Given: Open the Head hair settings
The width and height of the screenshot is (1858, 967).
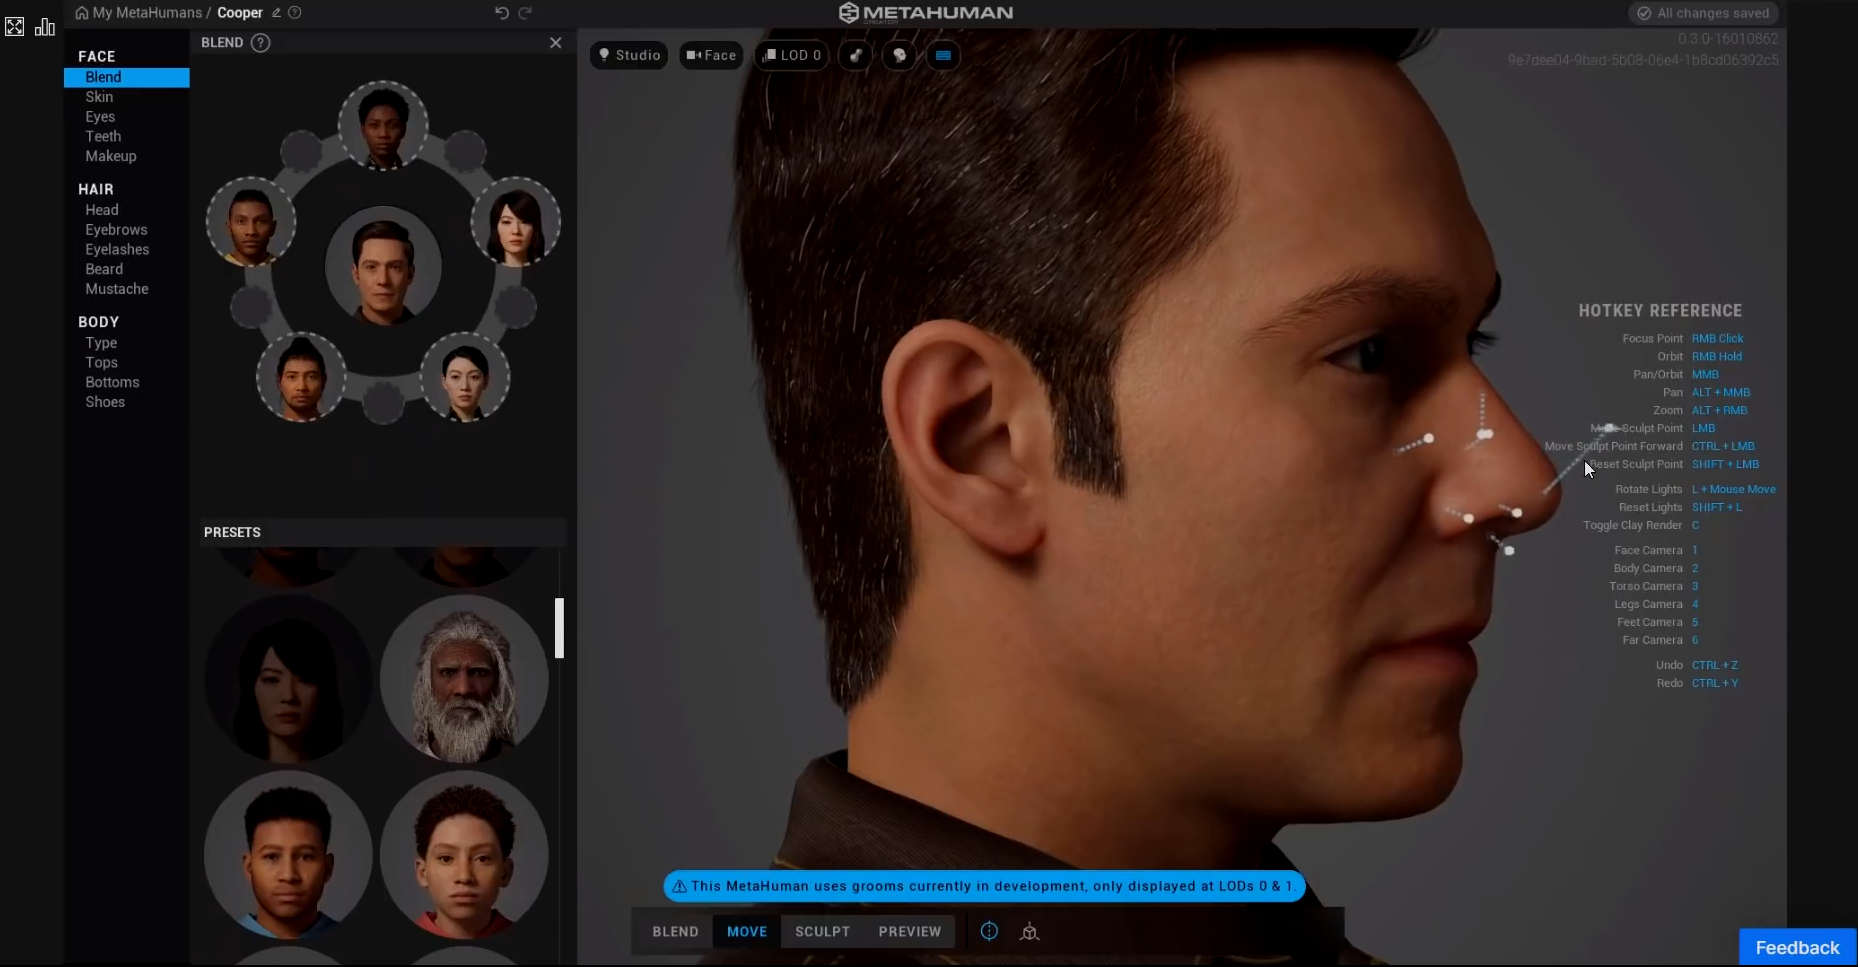Looking at the screenshot, I should [x=102, y=210].
